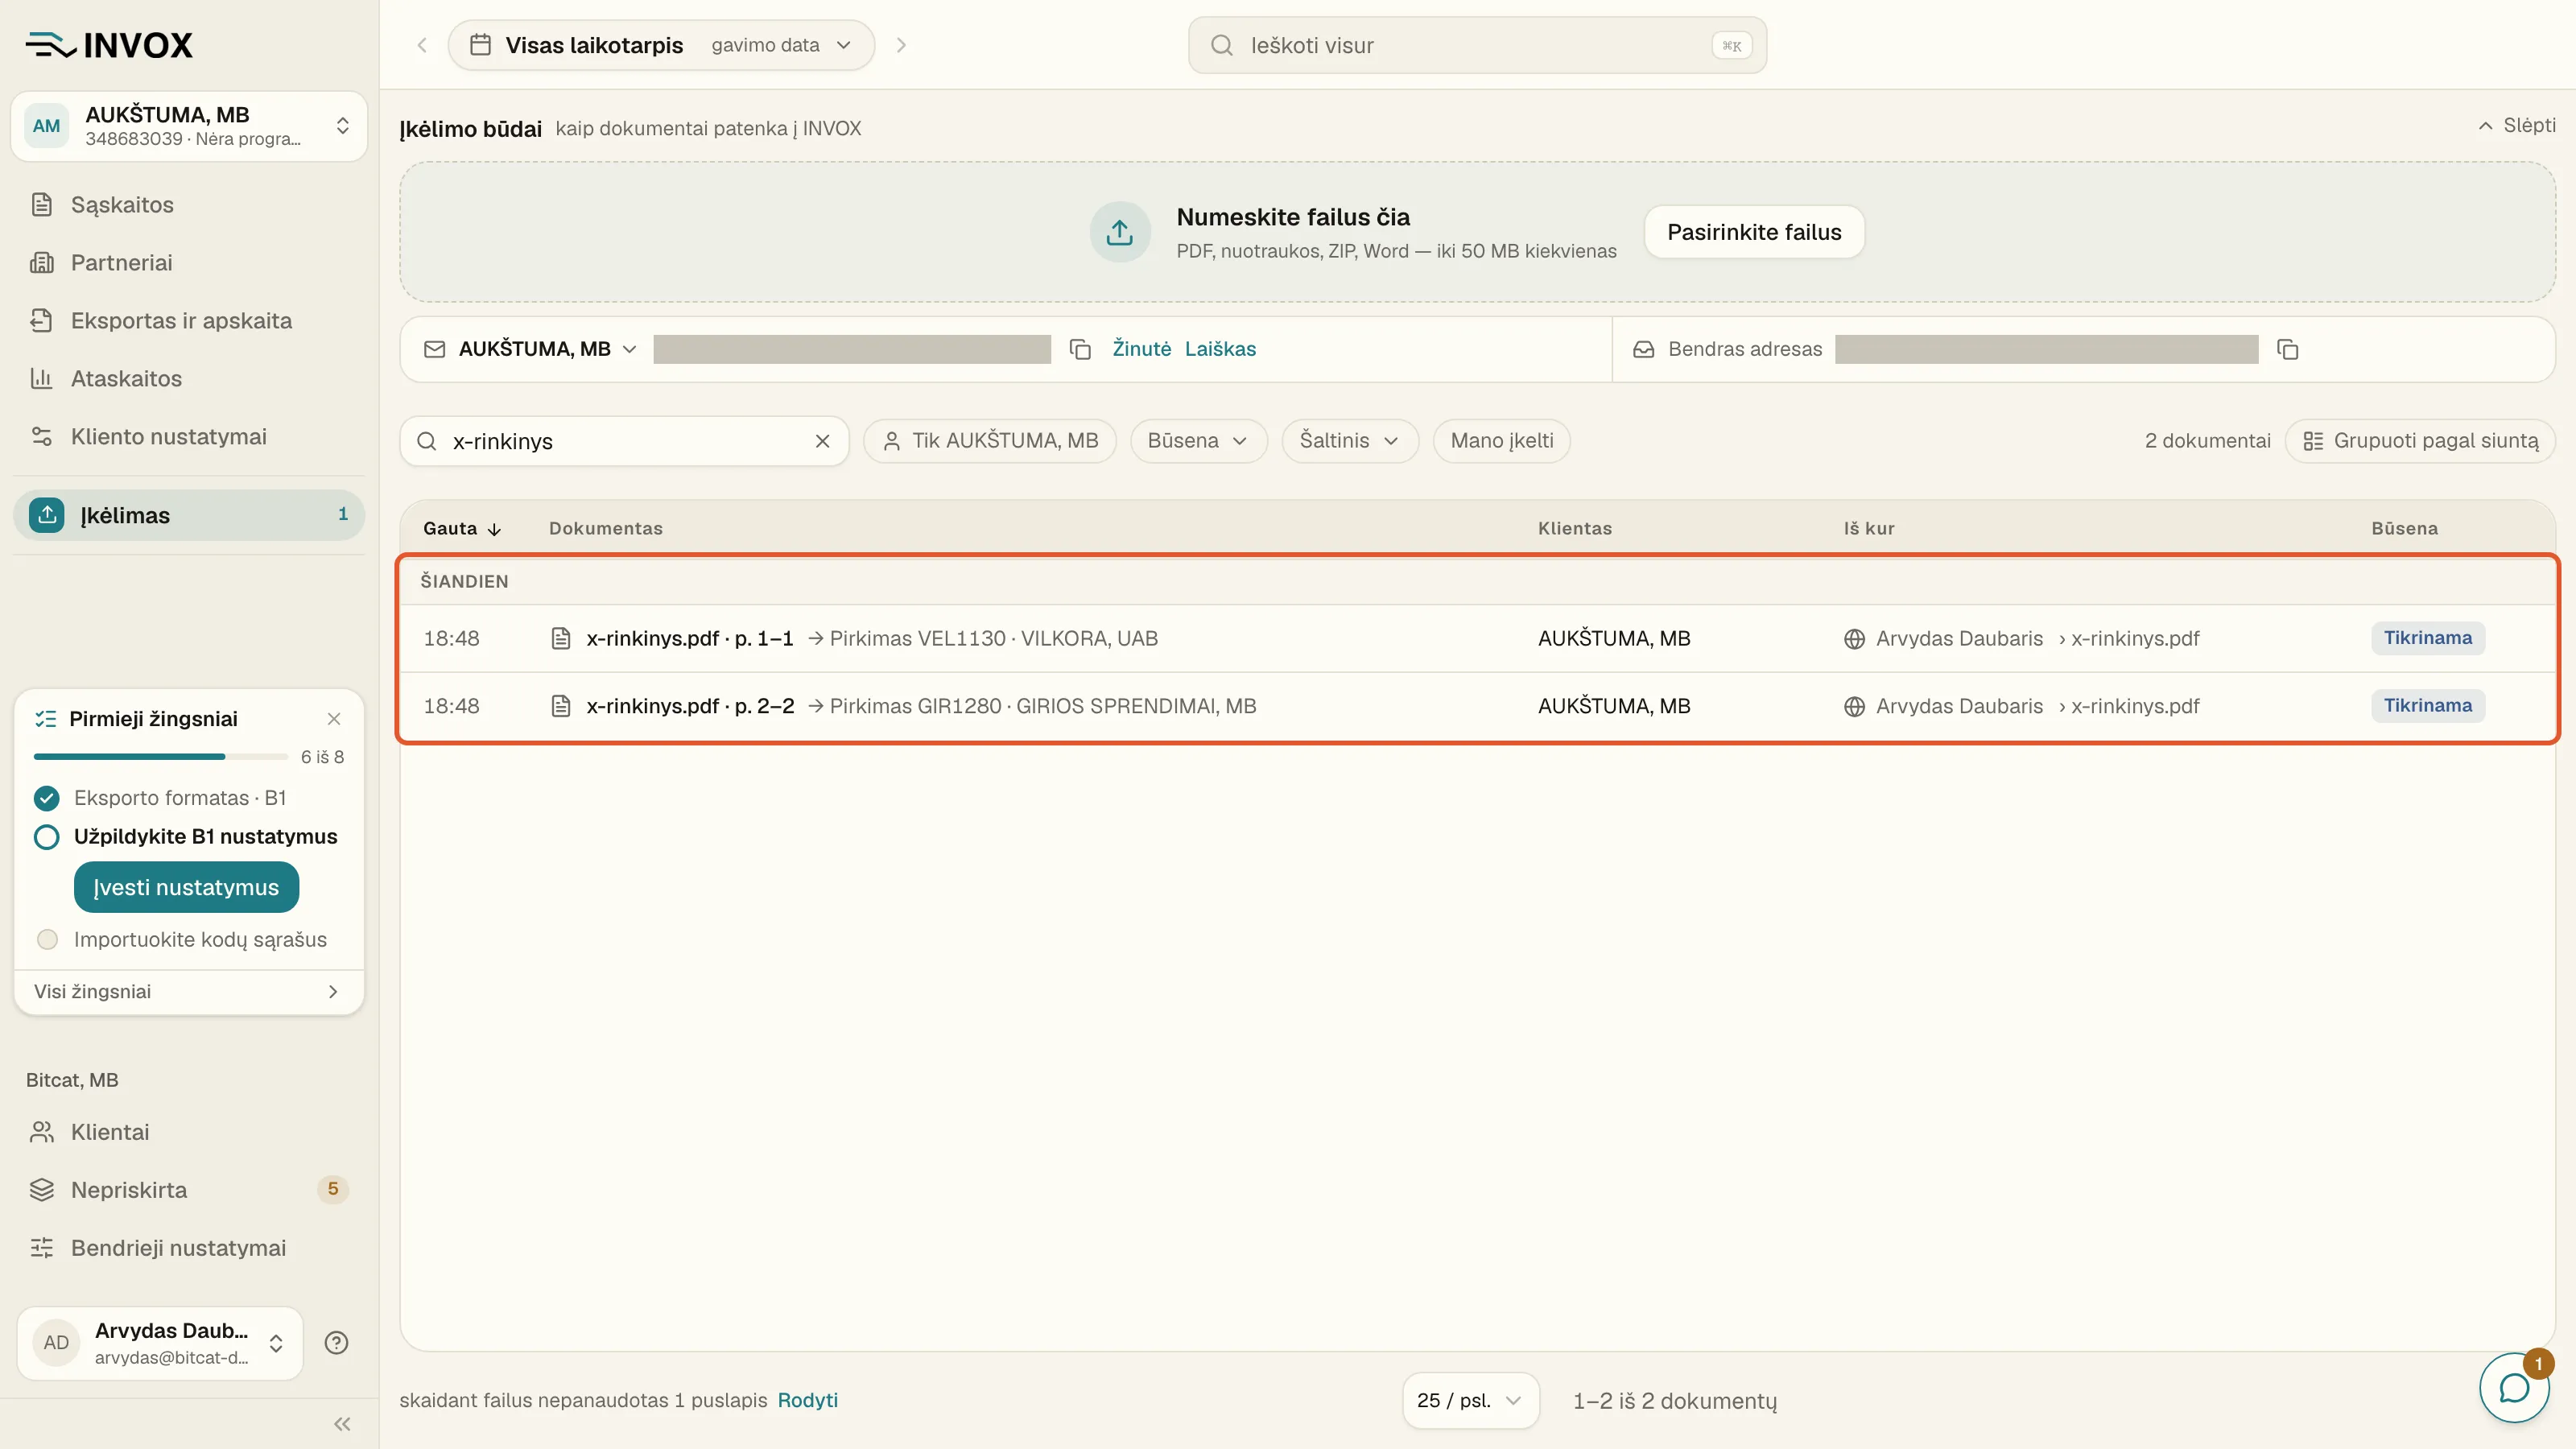Click the Pirmieji žingsniai progress bar
This screenshot has width=2576, height=1449.
161,757
